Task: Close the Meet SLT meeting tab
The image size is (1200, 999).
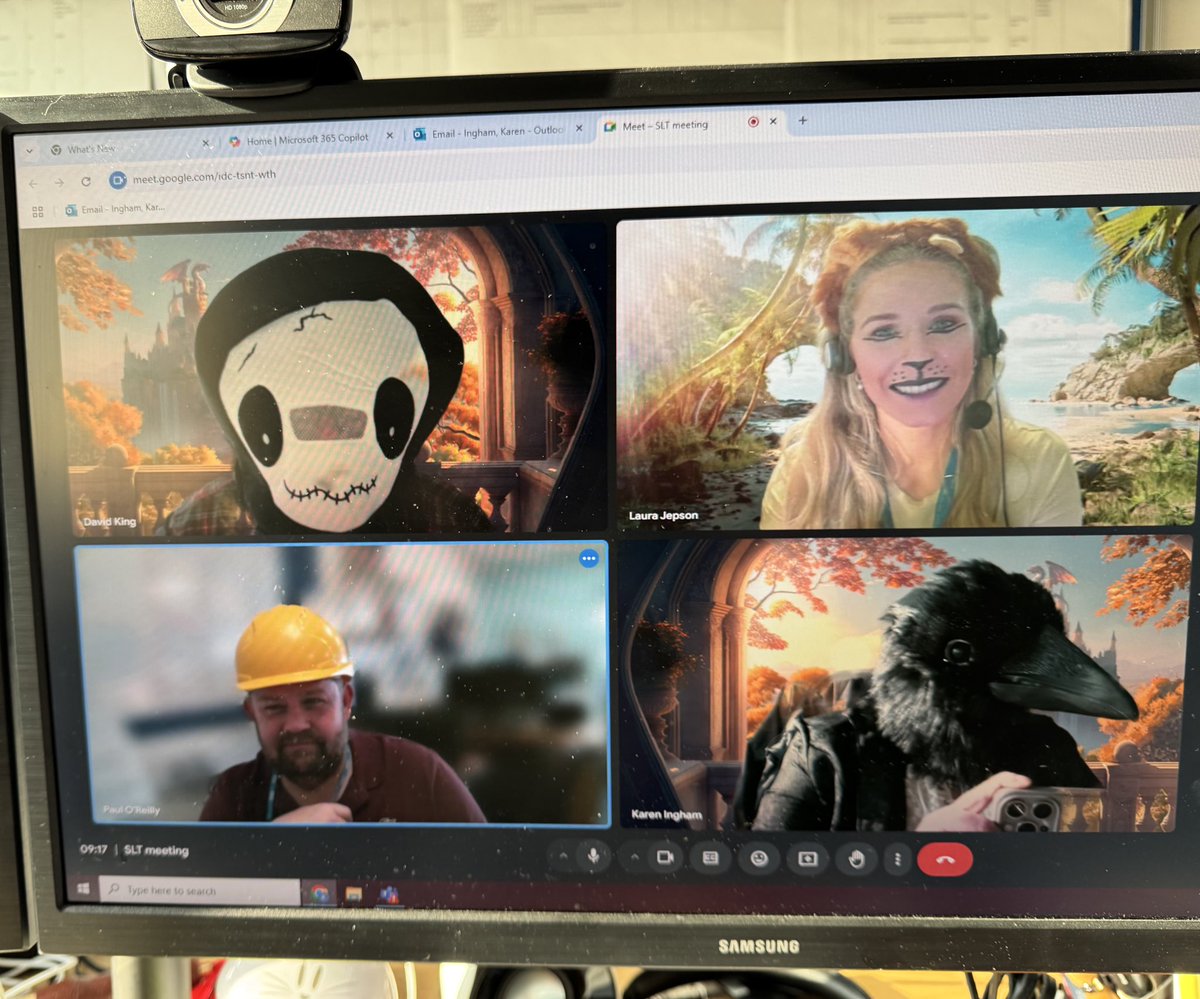Action: pos(772,121)
